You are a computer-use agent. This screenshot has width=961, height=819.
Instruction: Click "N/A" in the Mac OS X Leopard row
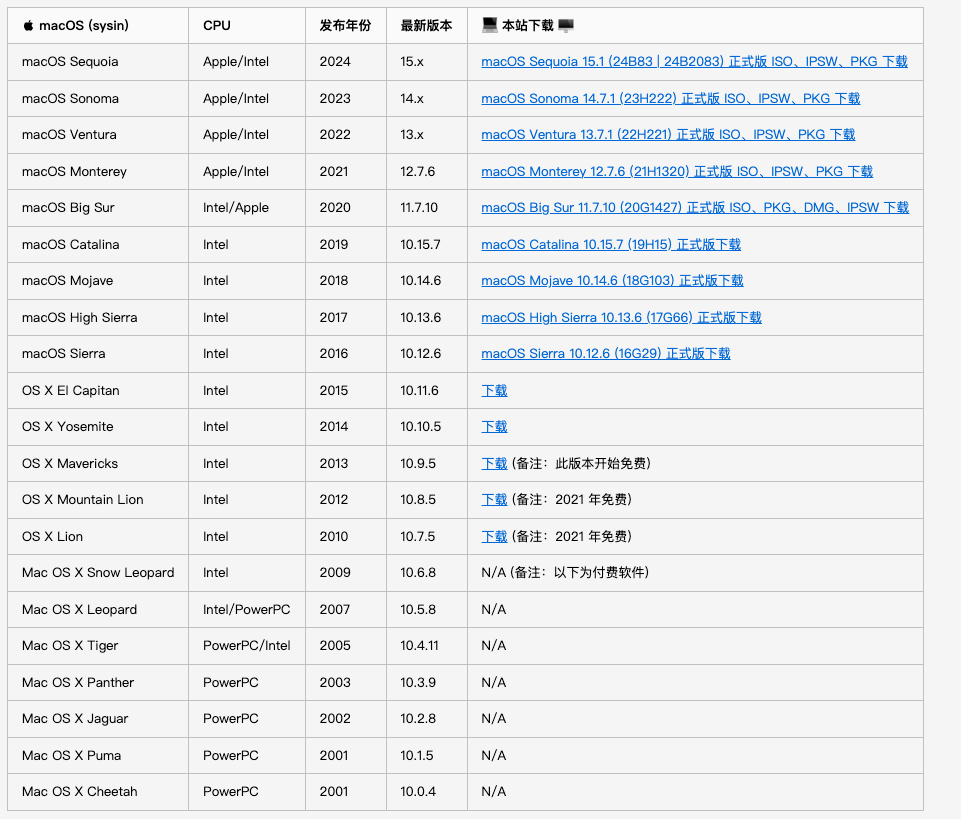(493, 609)
